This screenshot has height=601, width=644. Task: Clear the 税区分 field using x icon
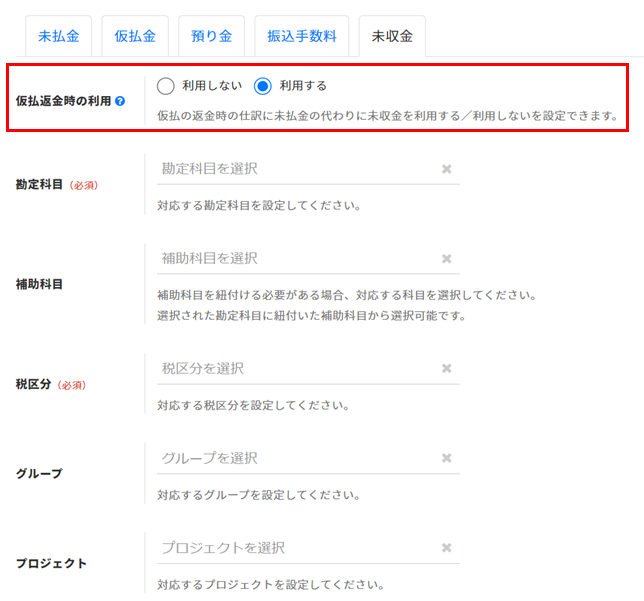point(447,369)
